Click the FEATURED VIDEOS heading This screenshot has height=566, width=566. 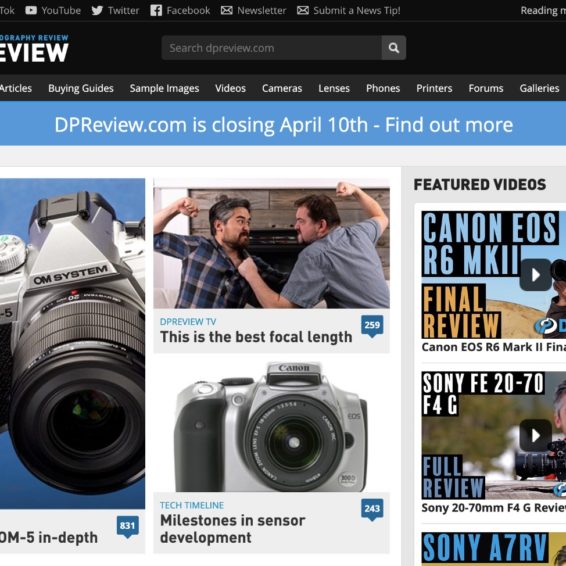point(480,184)
